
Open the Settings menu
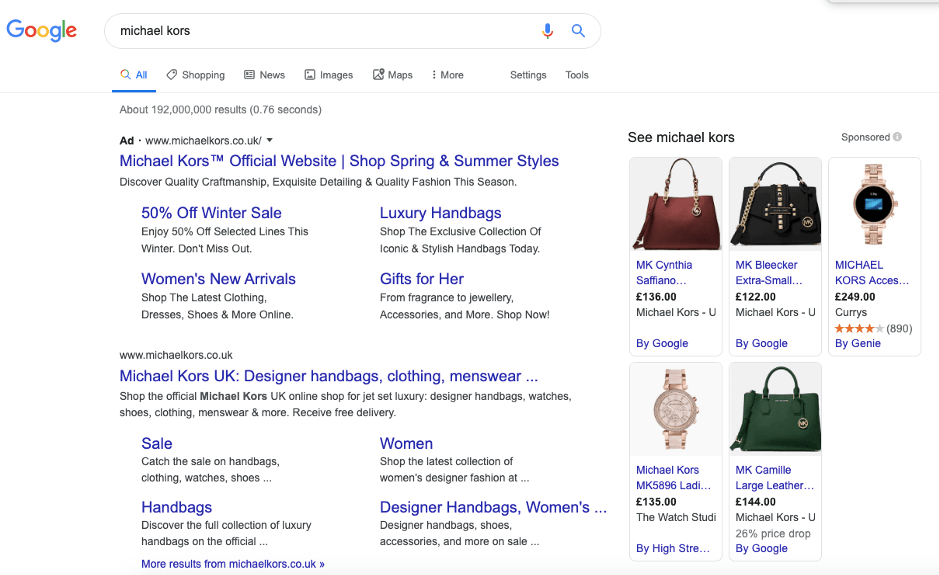[x=528, y=75]
